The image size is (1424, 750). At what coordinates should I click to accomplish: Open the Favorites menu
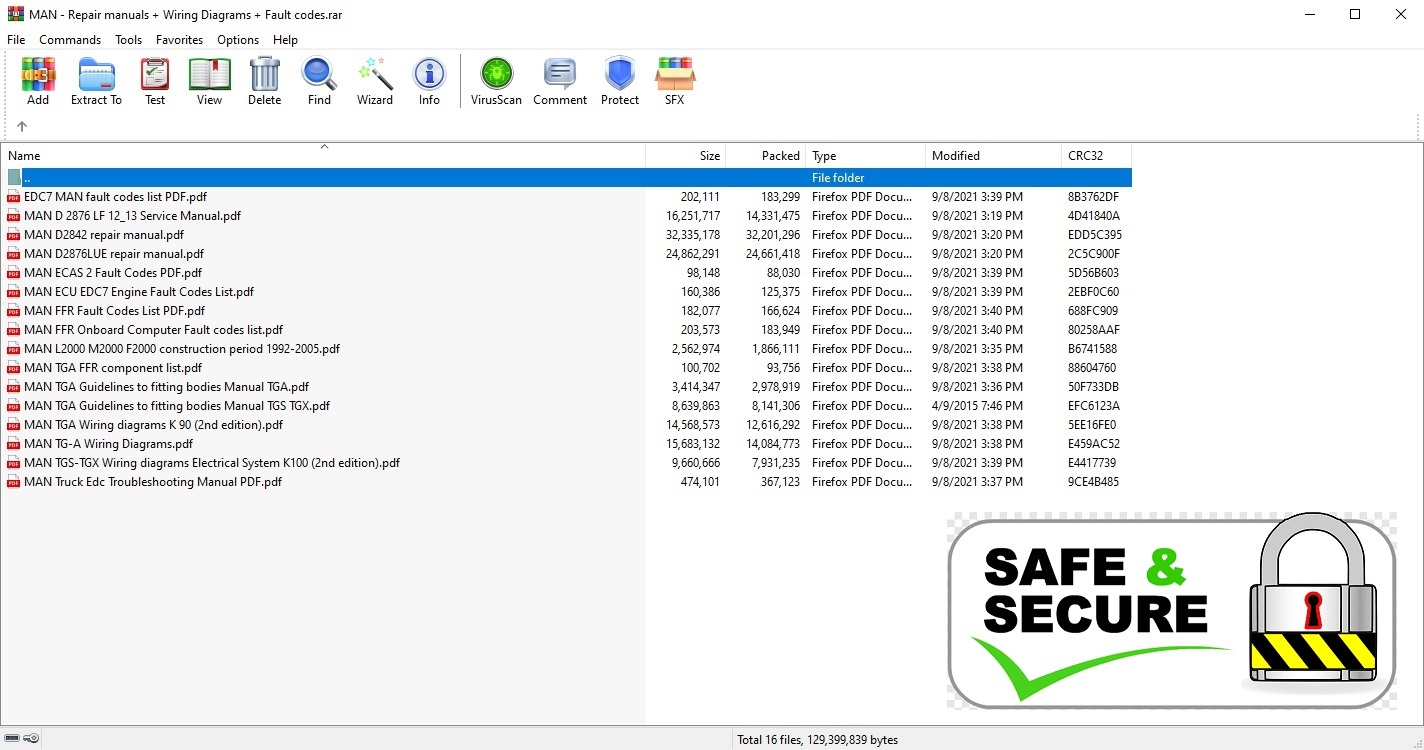tap(179, 40)
